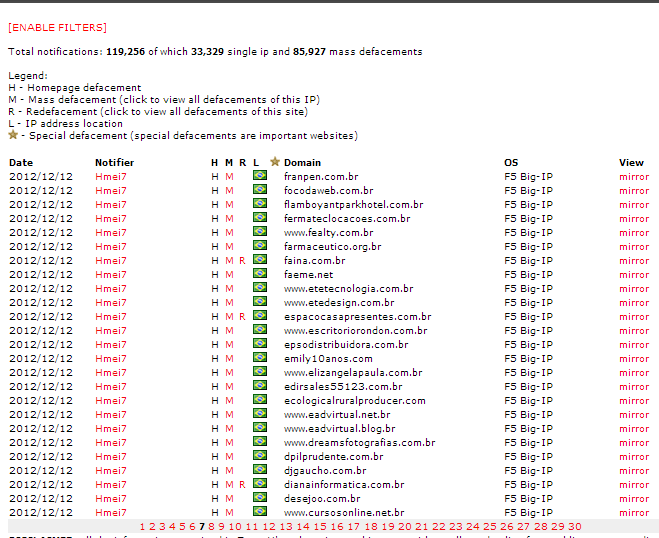The width and height of the screenshot is (659, 538).
Task: Click the Brazil flag icon for franpen.com.br
Action: click(x=260, y=175)
